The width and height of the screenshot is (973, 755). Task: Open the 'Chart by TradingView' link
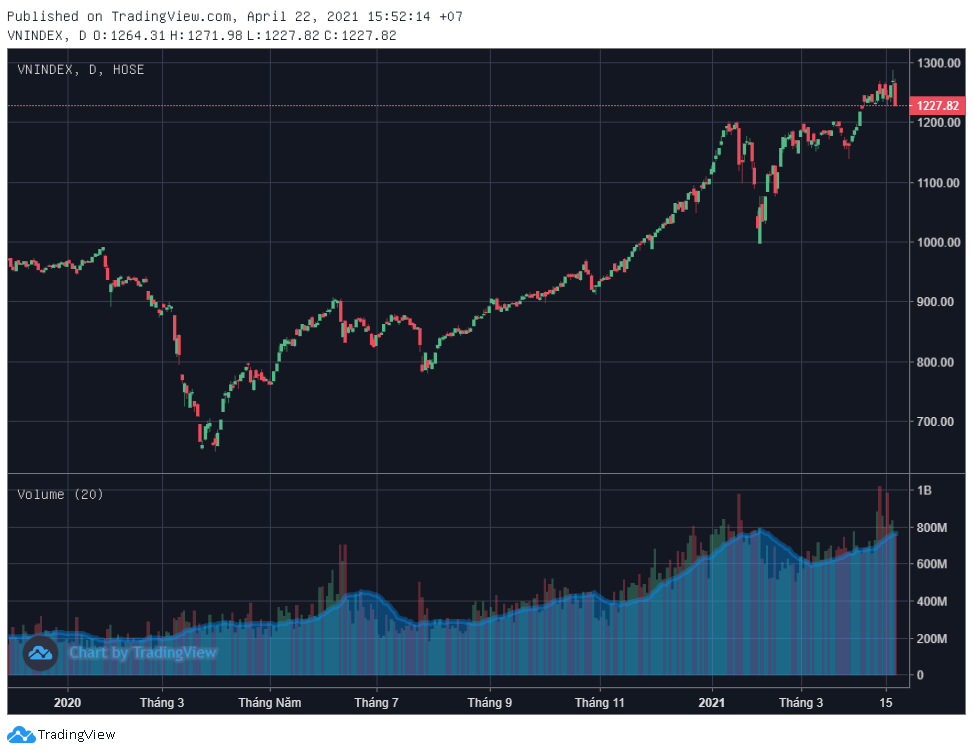(142, 653)
